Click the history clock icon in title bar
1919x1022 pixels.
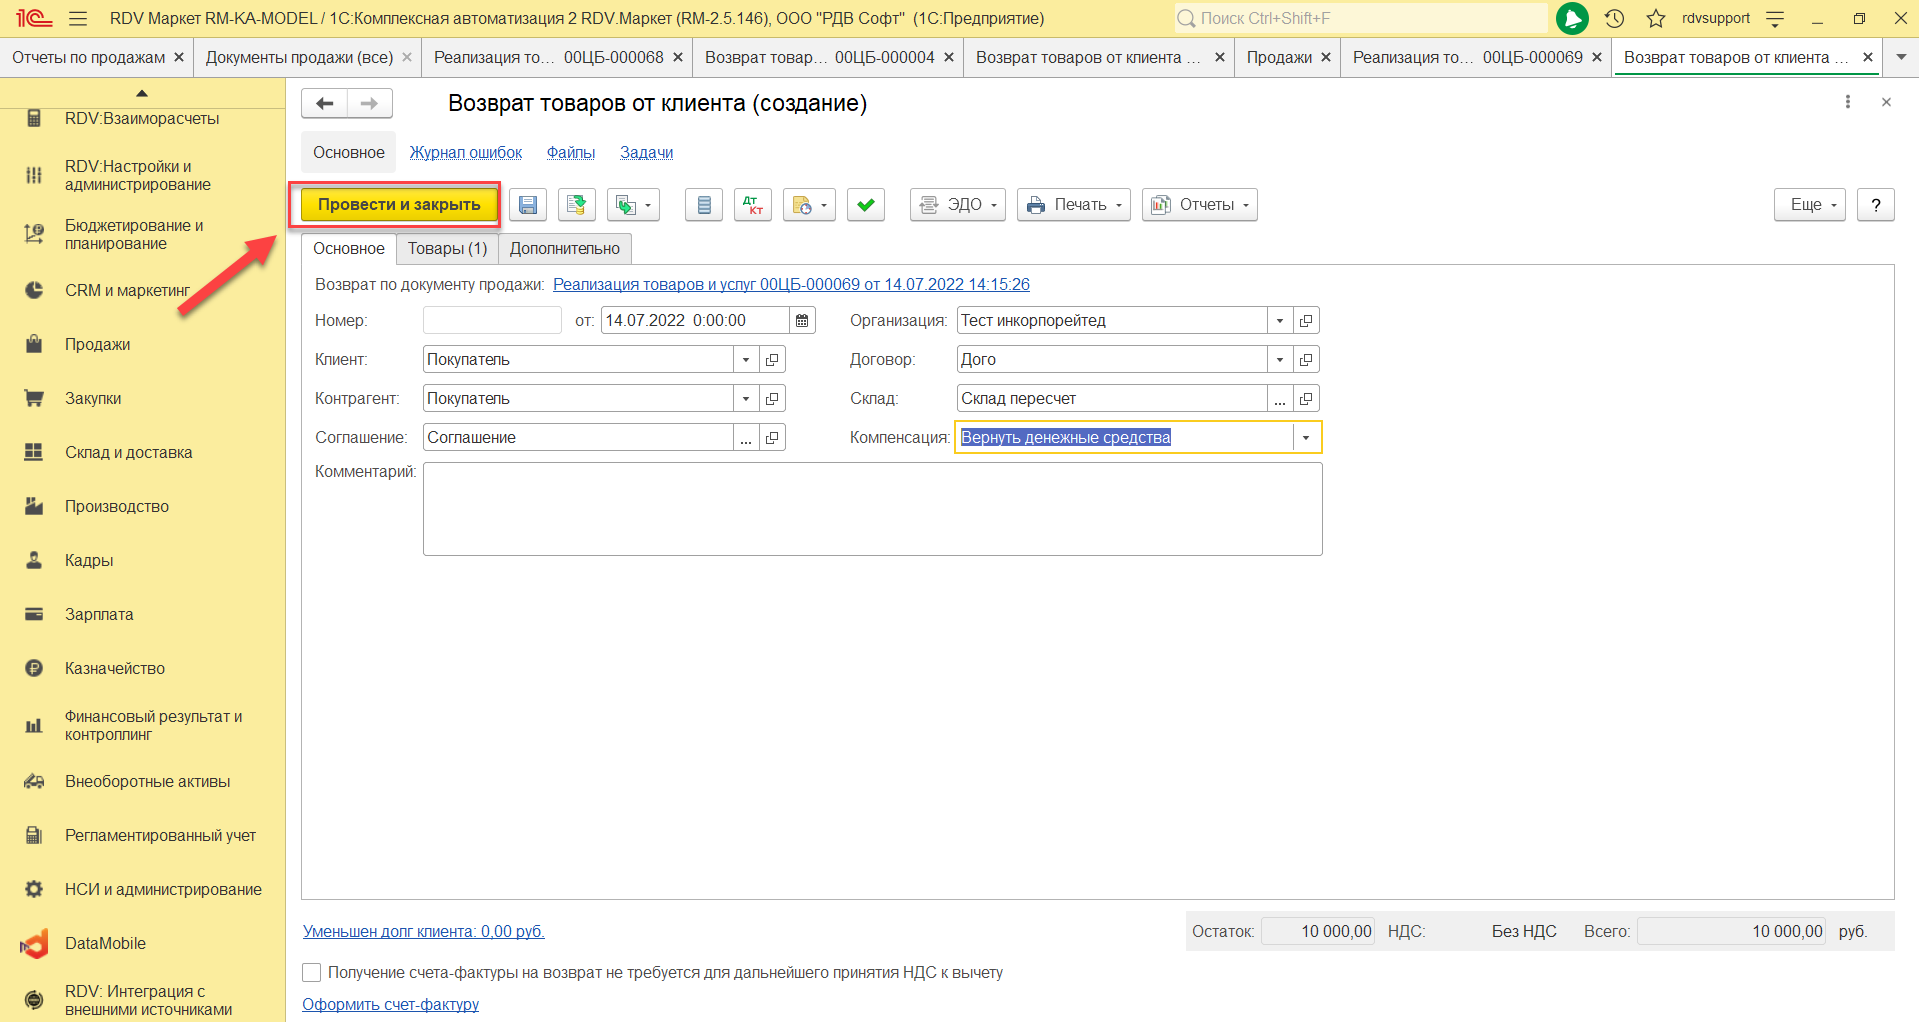[x=1614, y=18]
